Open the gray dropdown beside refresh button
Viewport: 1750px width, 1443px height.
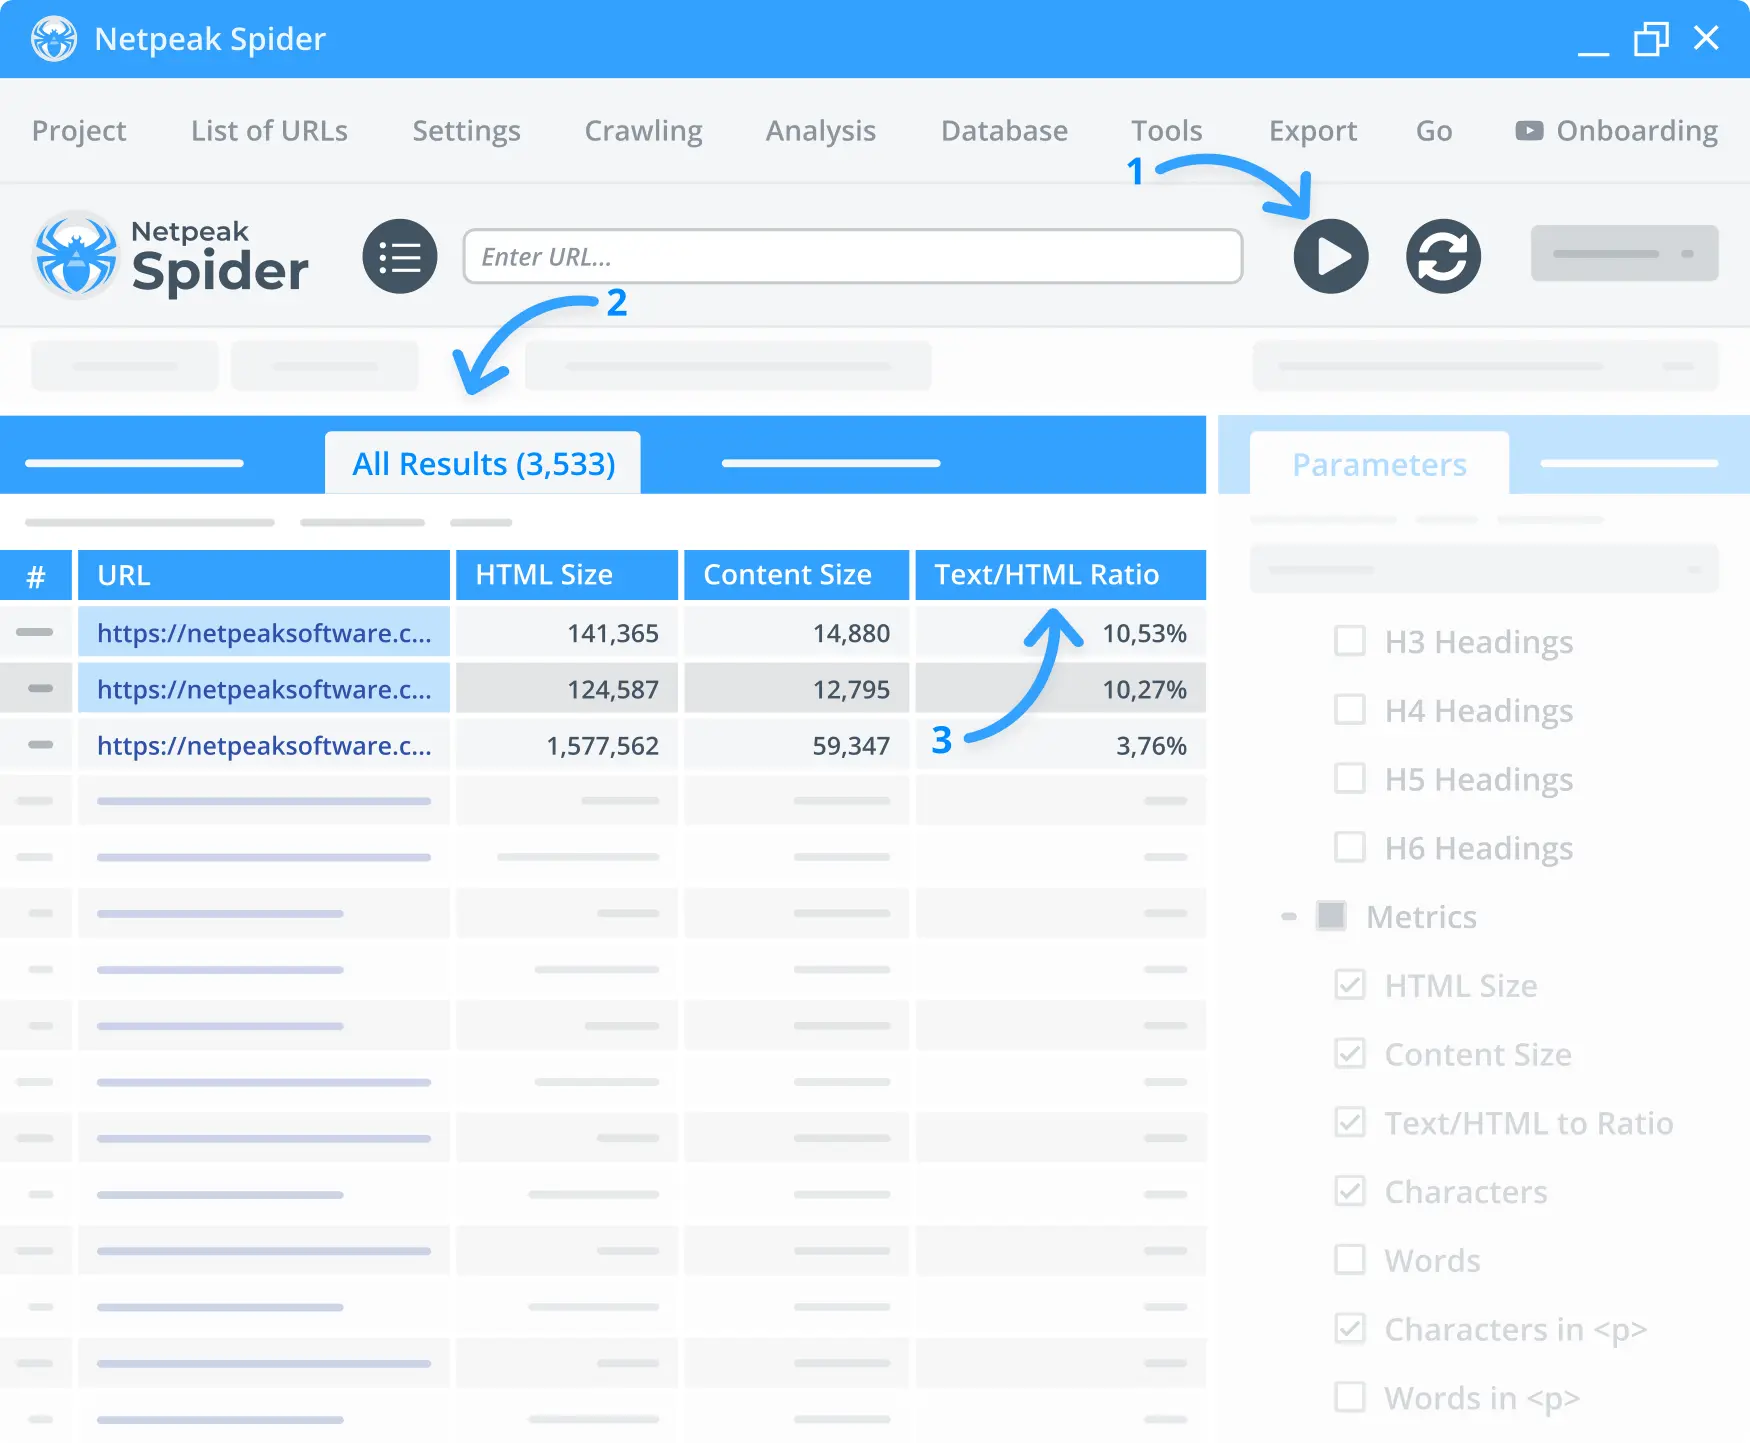click(x=1624, y=253)
